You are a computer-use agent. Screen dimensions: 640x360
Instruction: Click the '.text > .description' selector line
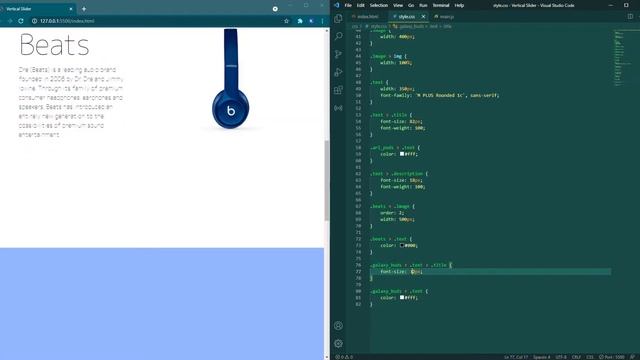click(399, 173)
